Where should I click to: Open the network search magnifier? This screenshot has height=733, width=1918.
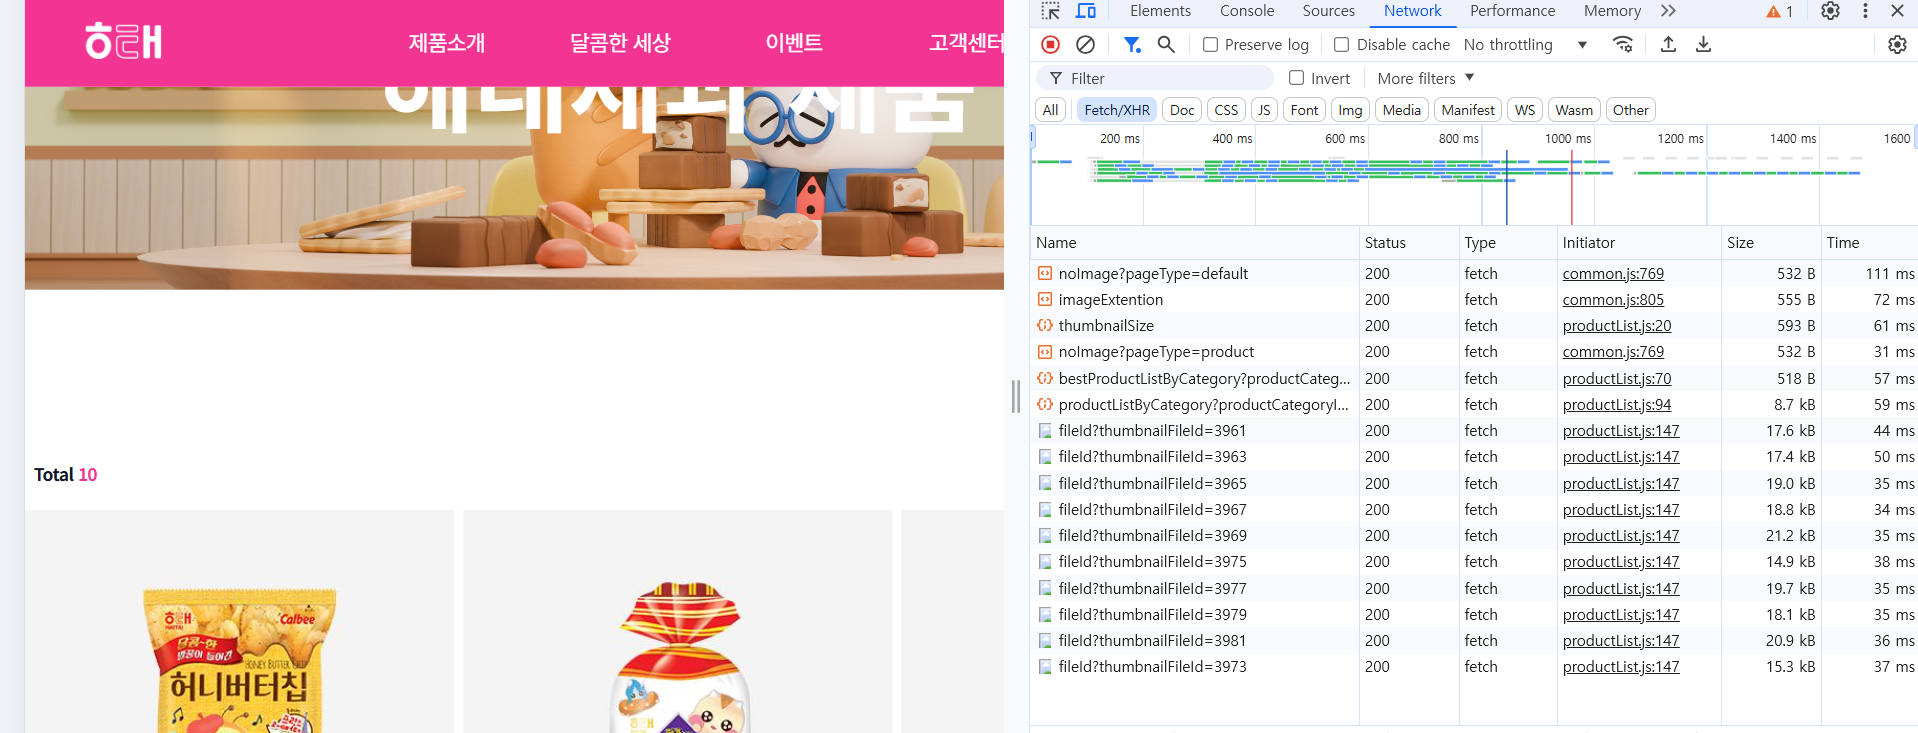[1166, 44]
